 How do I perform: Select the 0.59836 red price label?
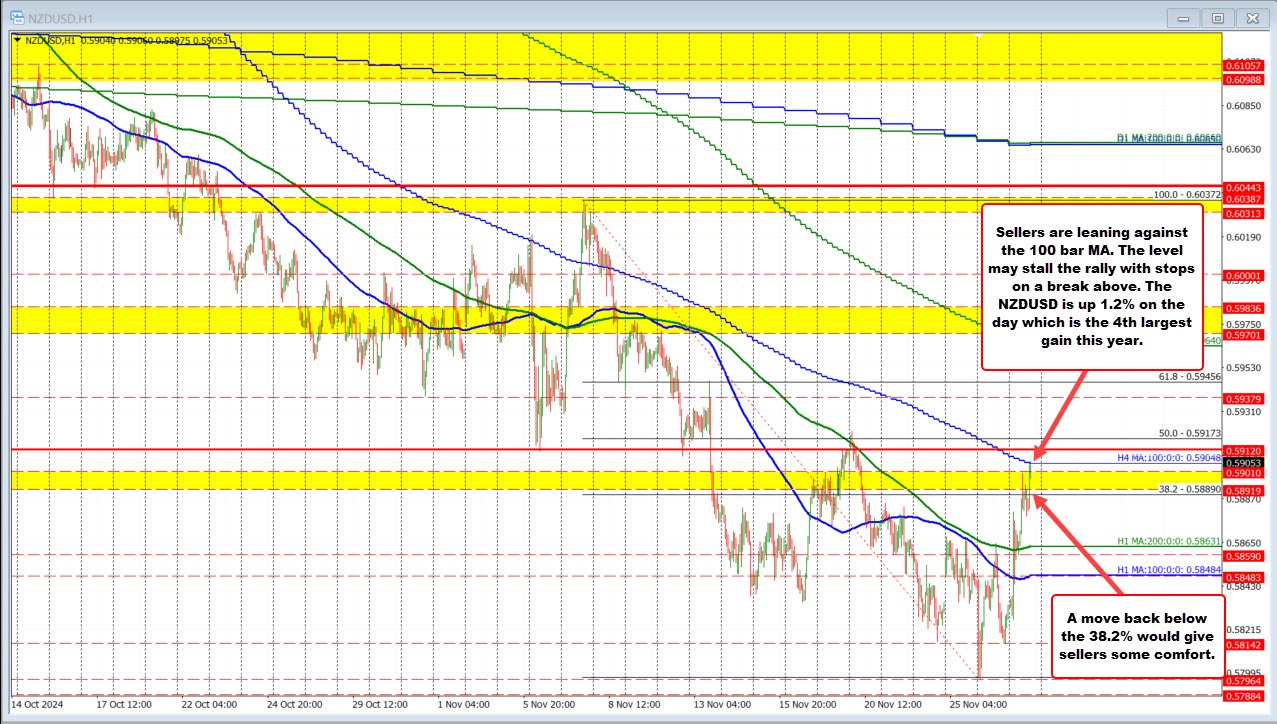1242,308
